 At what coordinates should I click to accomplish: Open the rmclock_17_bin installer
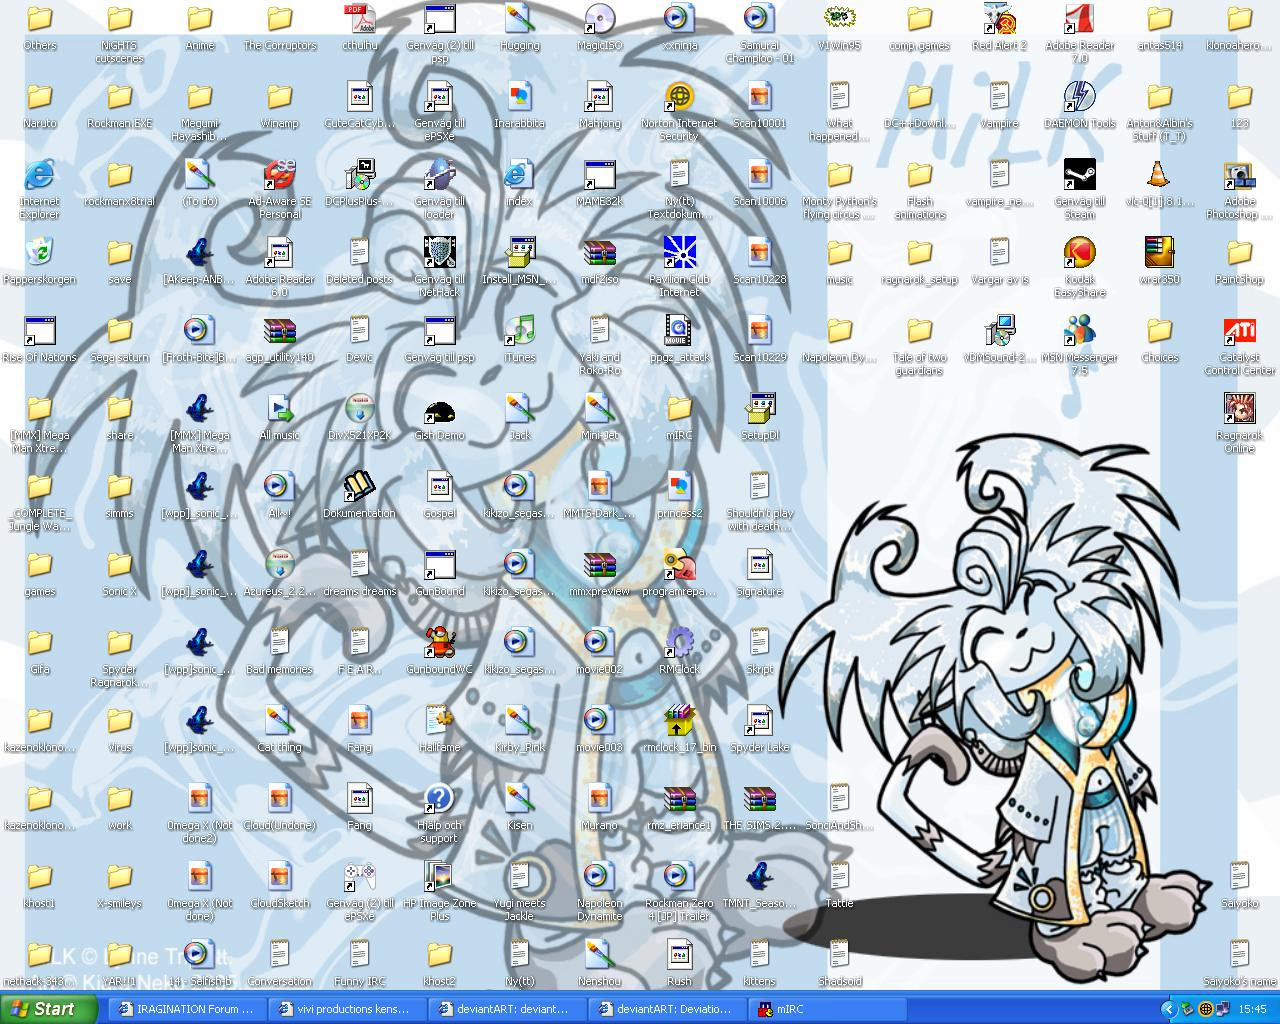679,721
